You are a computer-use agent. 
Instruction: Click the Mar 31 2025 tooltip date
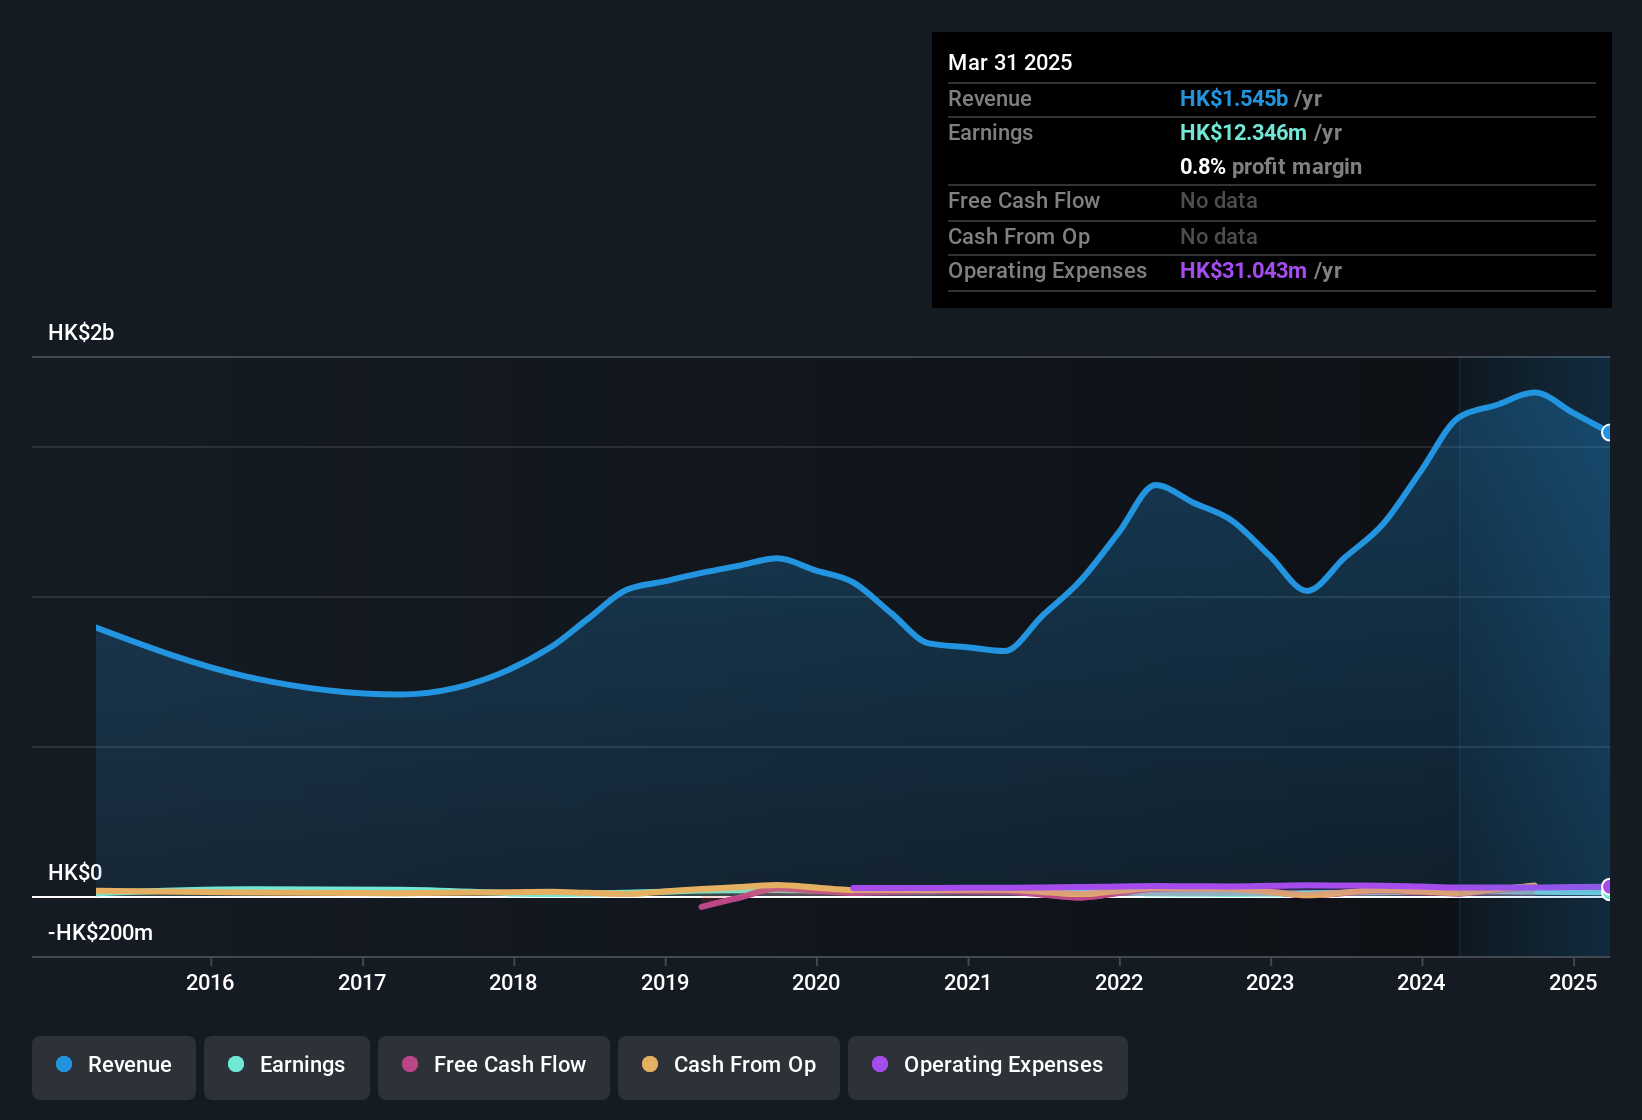click(x=1010, y=62)
